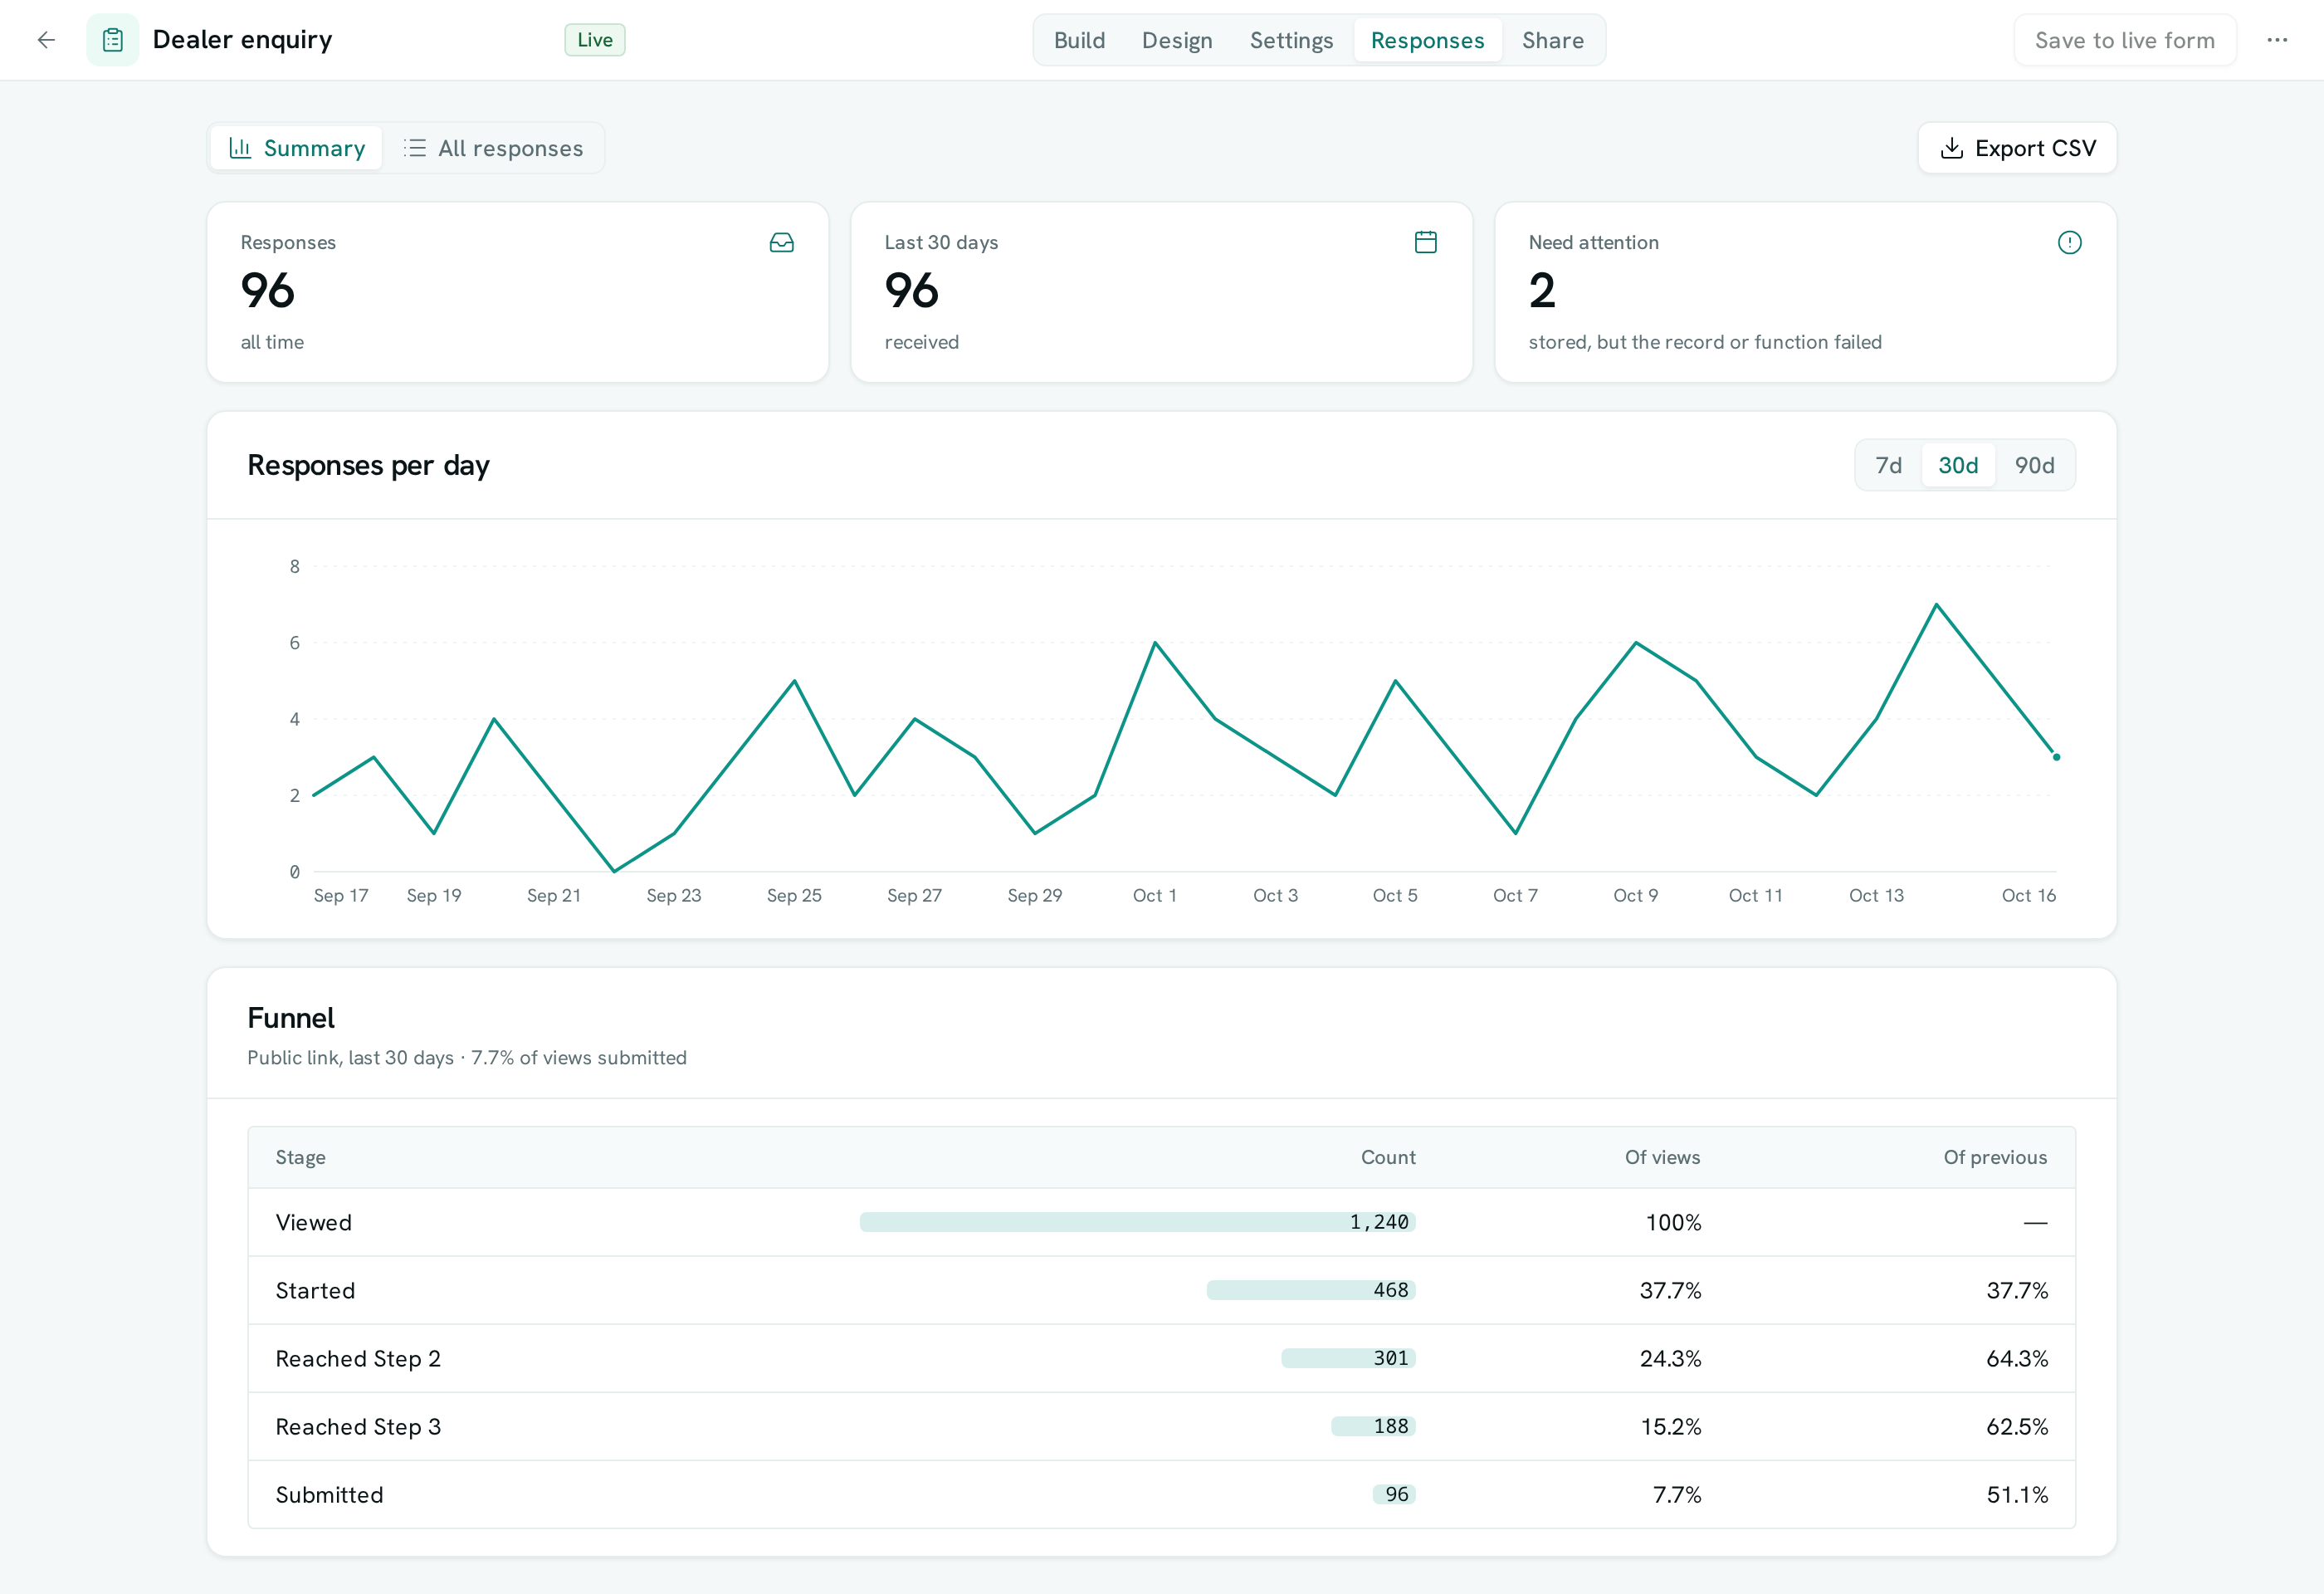Click the Oct 1 axis label
The height and width of the screenshot is (1594, 2324).
1154,895
